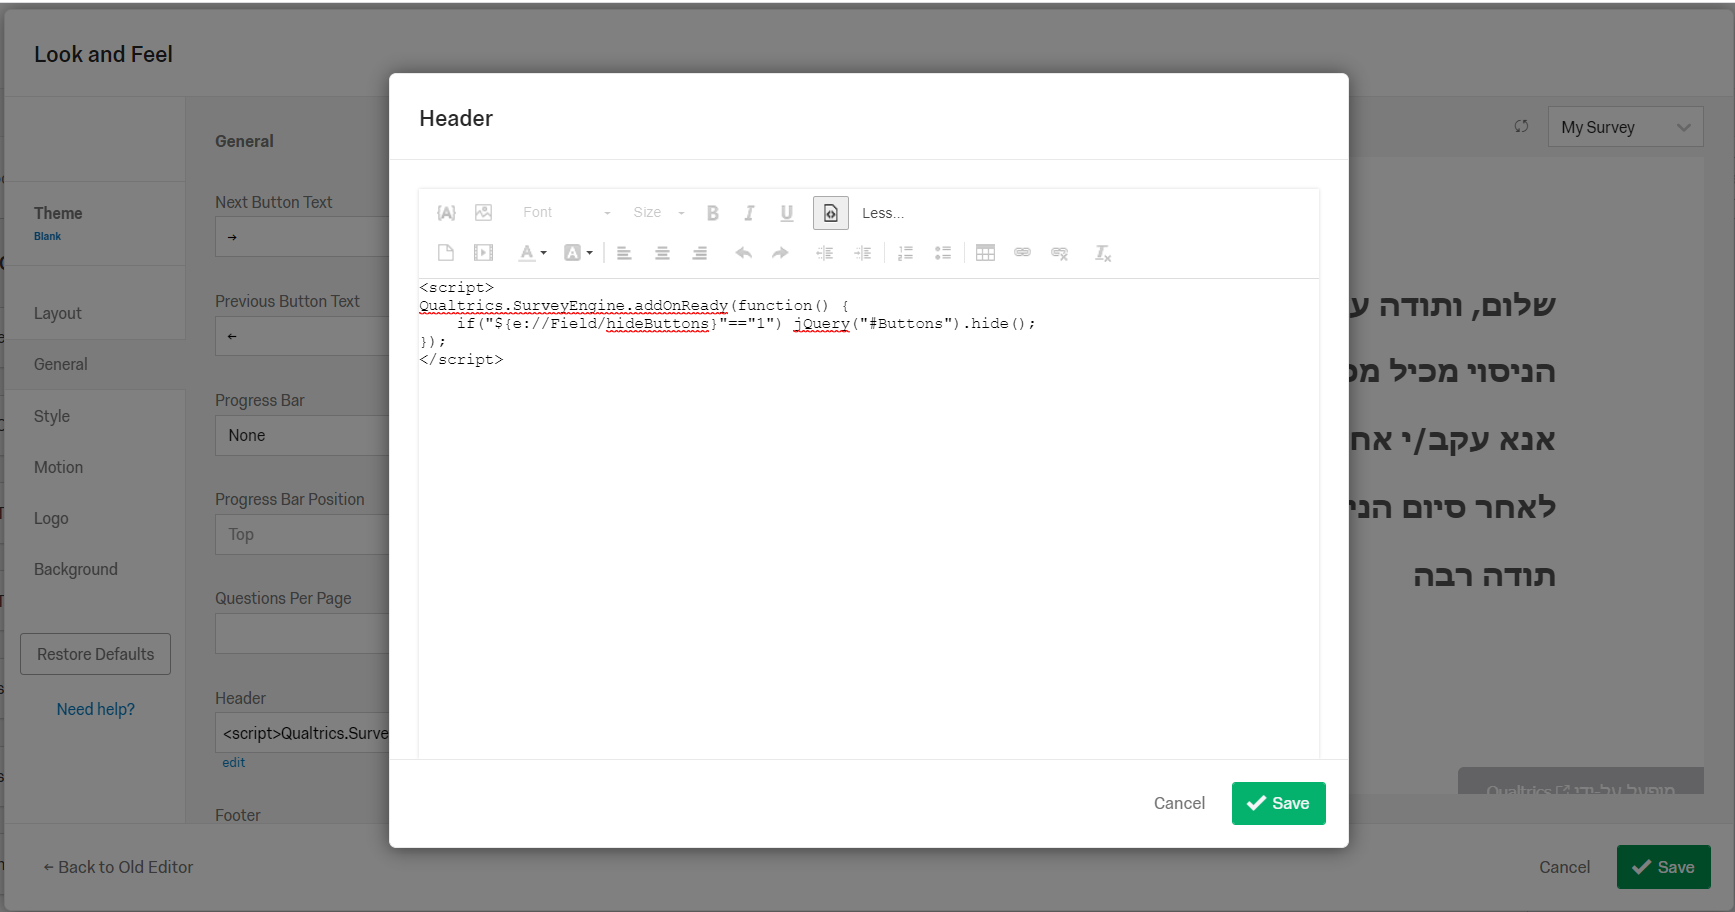This screenshot has width=1735, height=912.
Task: Insert a table
Action: tap(985, 253)
